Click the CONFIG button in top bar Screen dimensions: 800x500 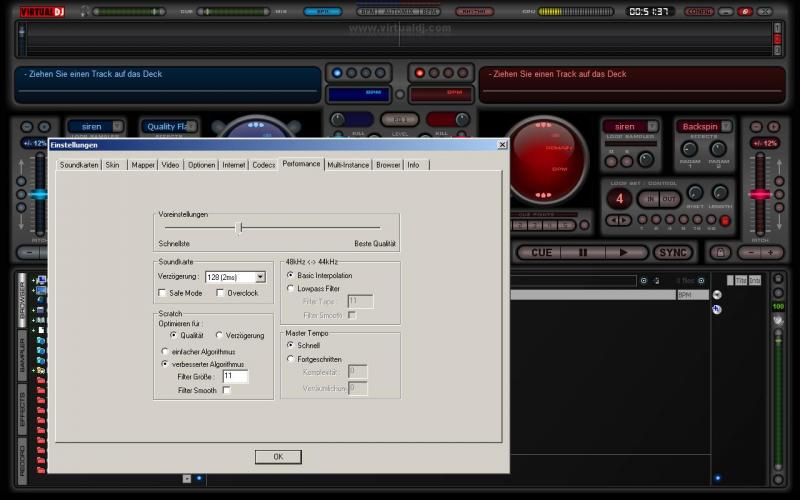(698, 11)
